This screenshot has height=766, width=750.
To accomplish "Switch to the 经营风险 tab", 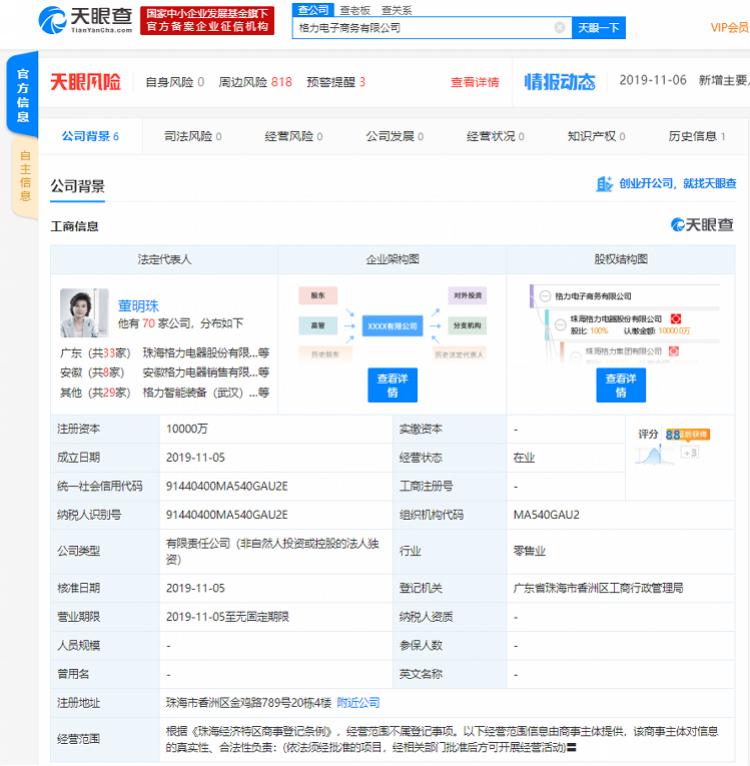I will point(294,136).
